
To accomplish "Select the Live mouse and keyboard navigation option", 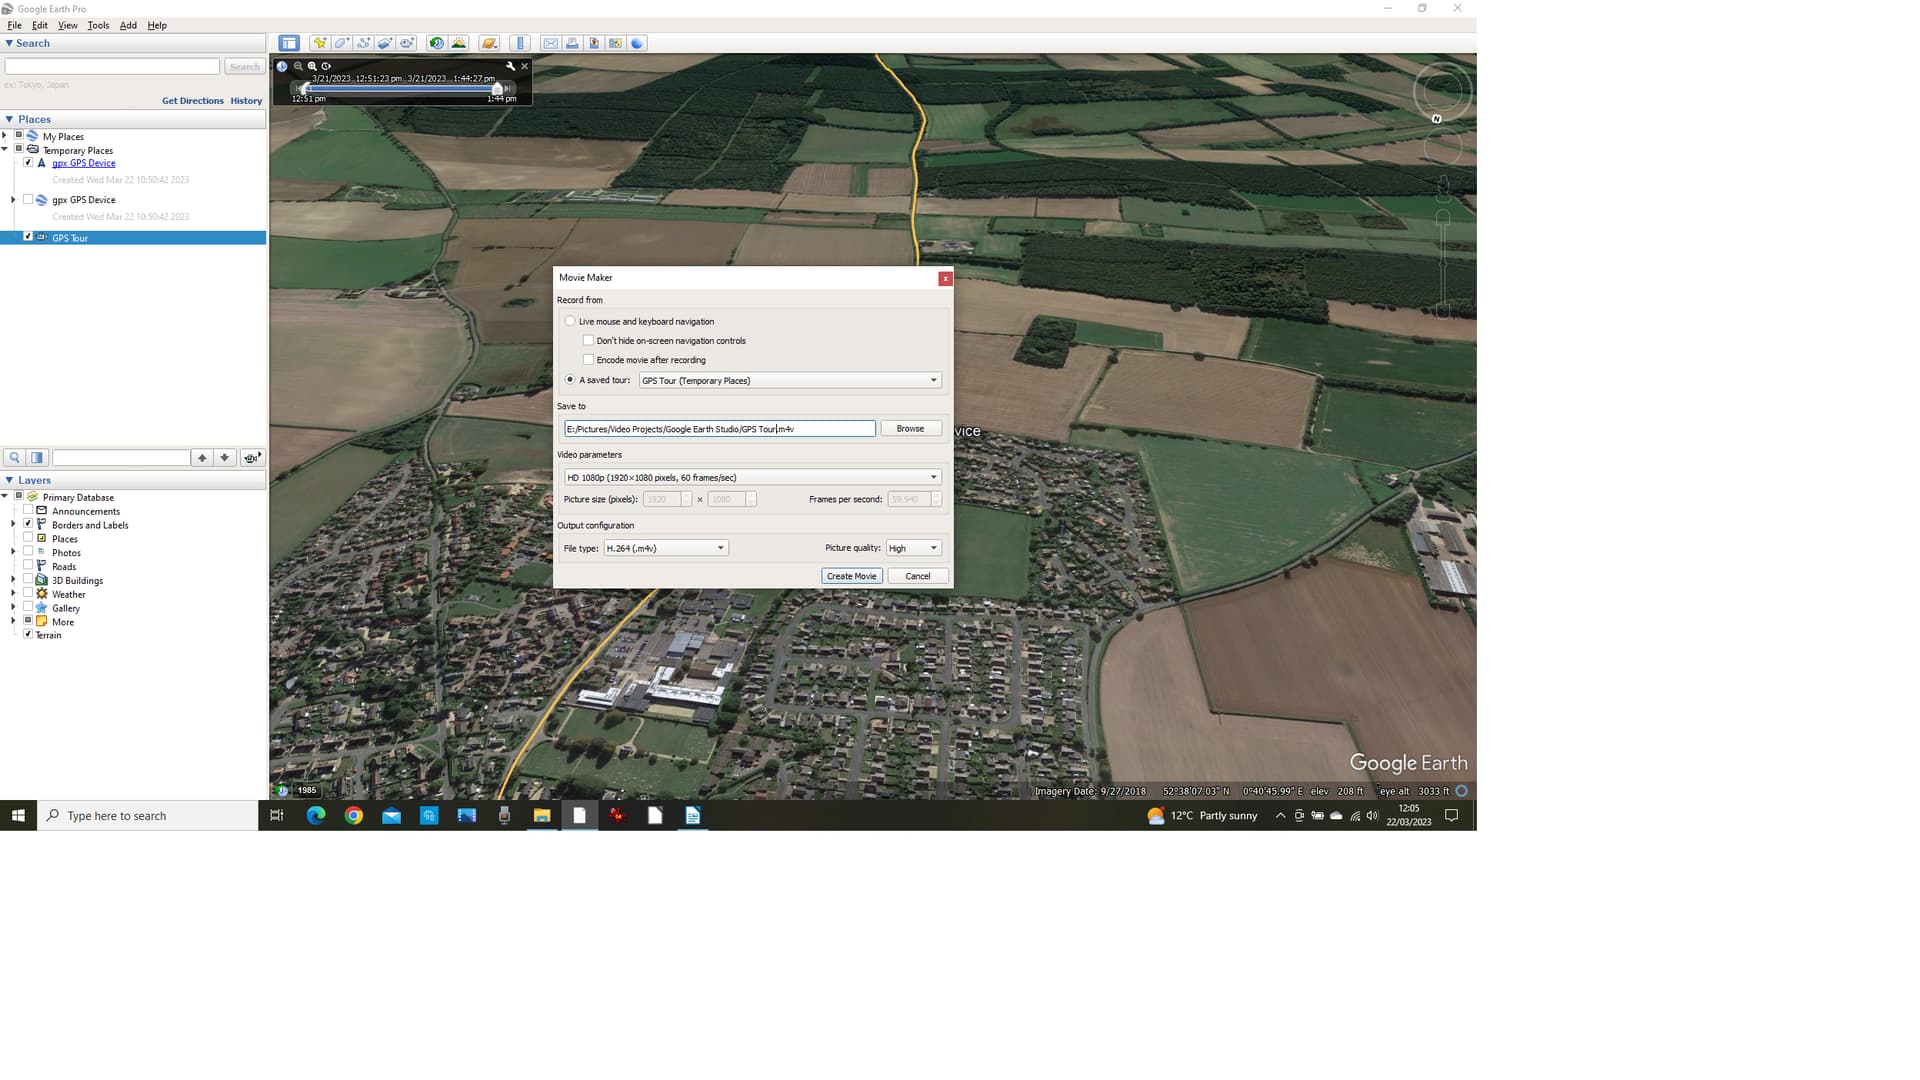I will [570, 321].
